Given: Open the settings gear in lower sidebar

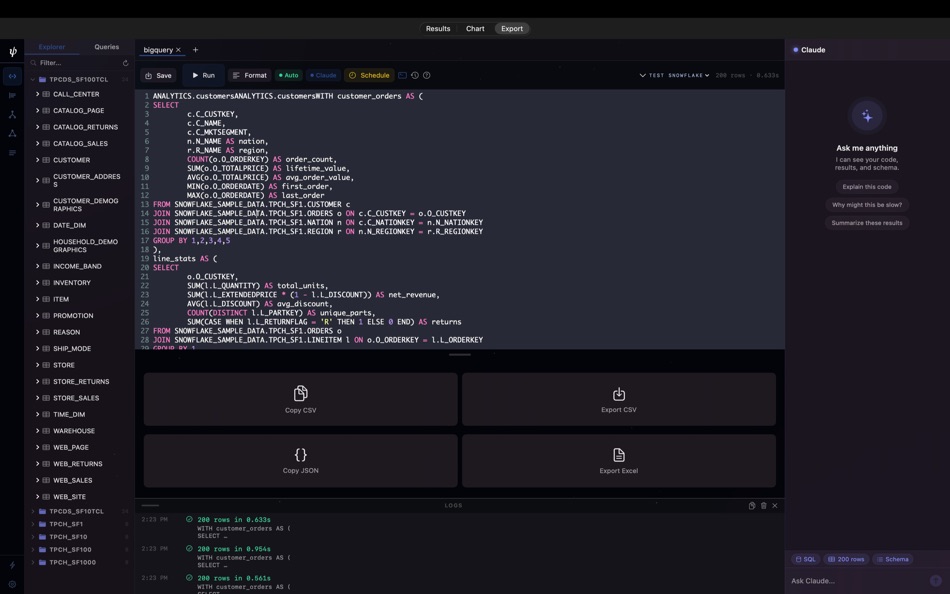Looking at the screenshot, I should (12, 584).
